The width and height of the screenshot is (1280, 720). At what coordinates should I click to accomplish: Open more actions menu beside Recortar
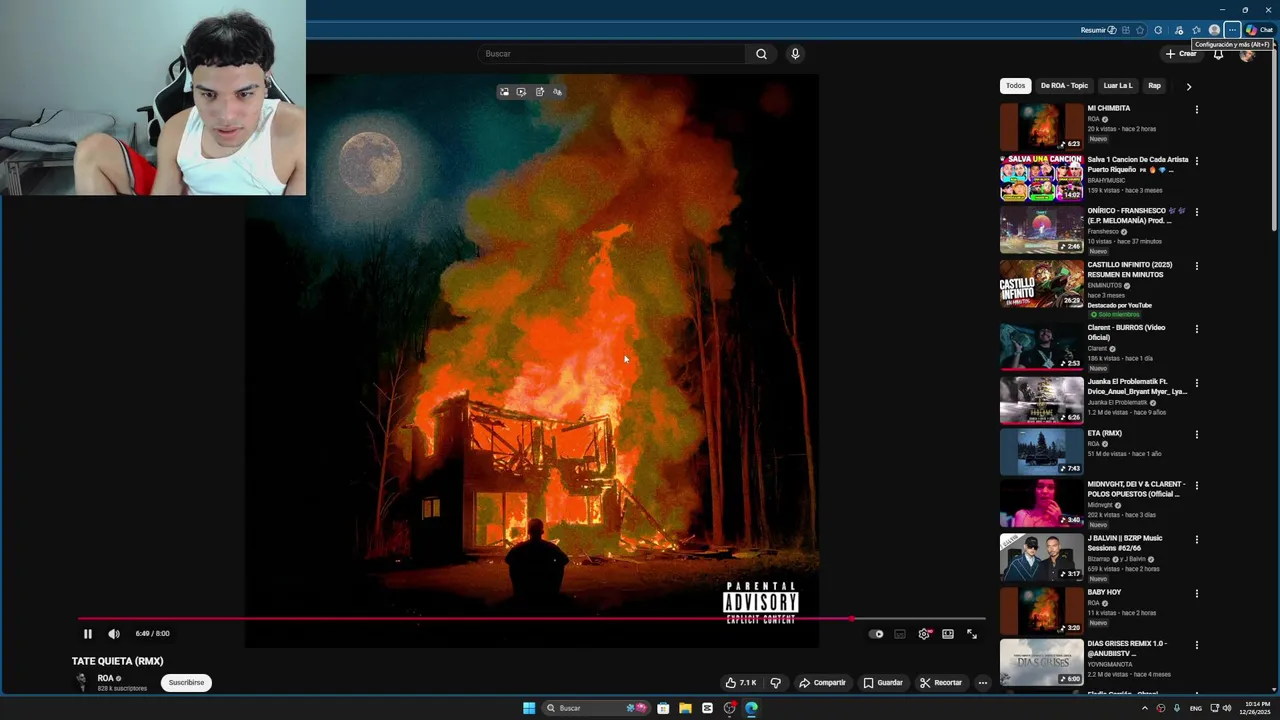[983, 683]
